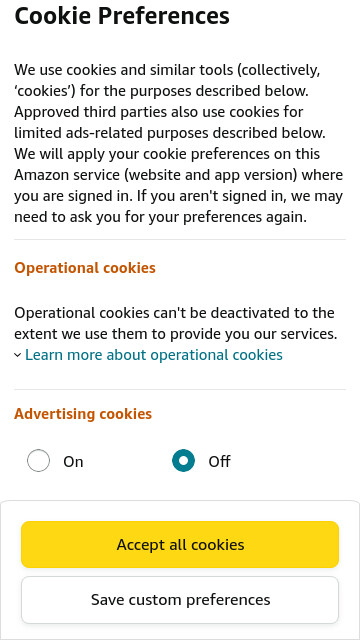This screenshot has height=640, width=360.
Task: Click the divider line above Operational cookies
Action: 180,240
